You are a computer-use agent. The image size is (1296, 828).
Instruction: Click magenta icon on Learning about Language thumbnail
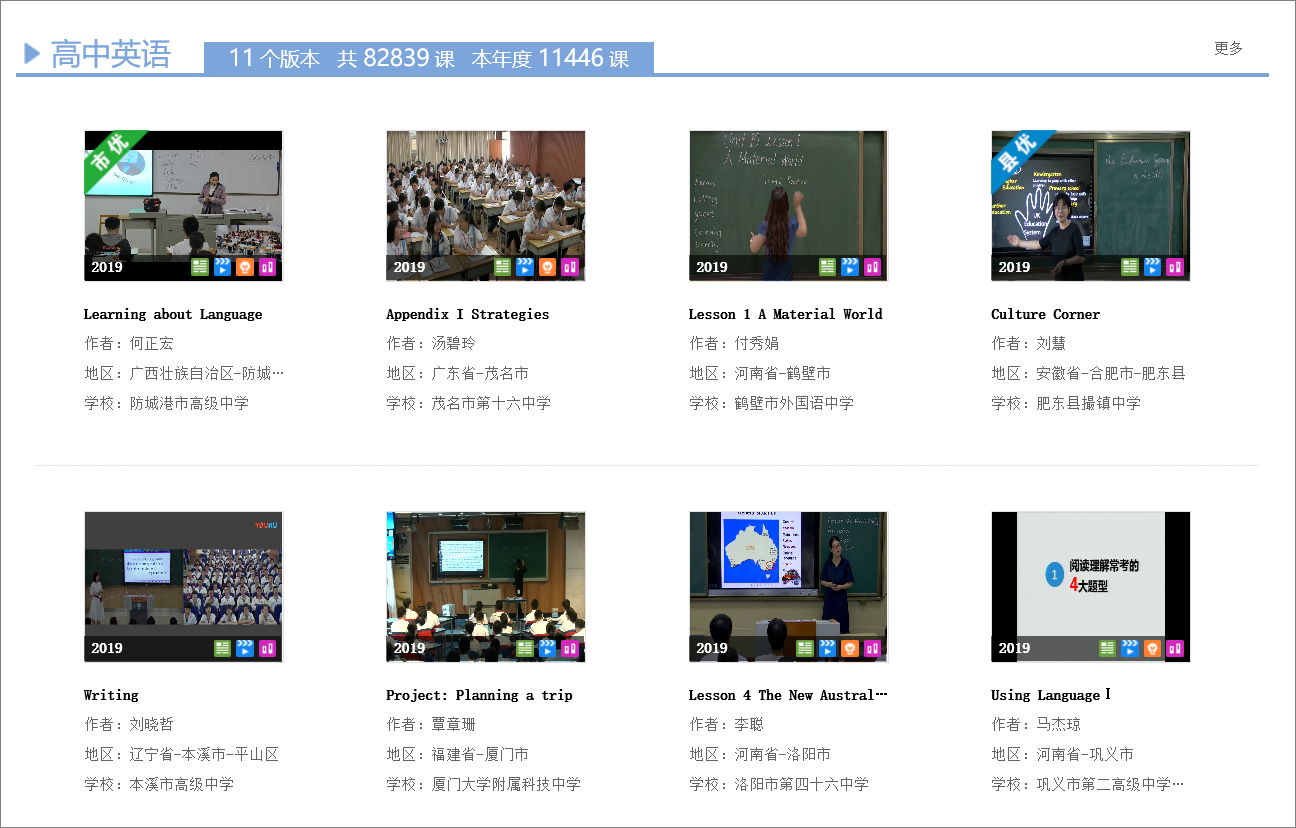267,267
